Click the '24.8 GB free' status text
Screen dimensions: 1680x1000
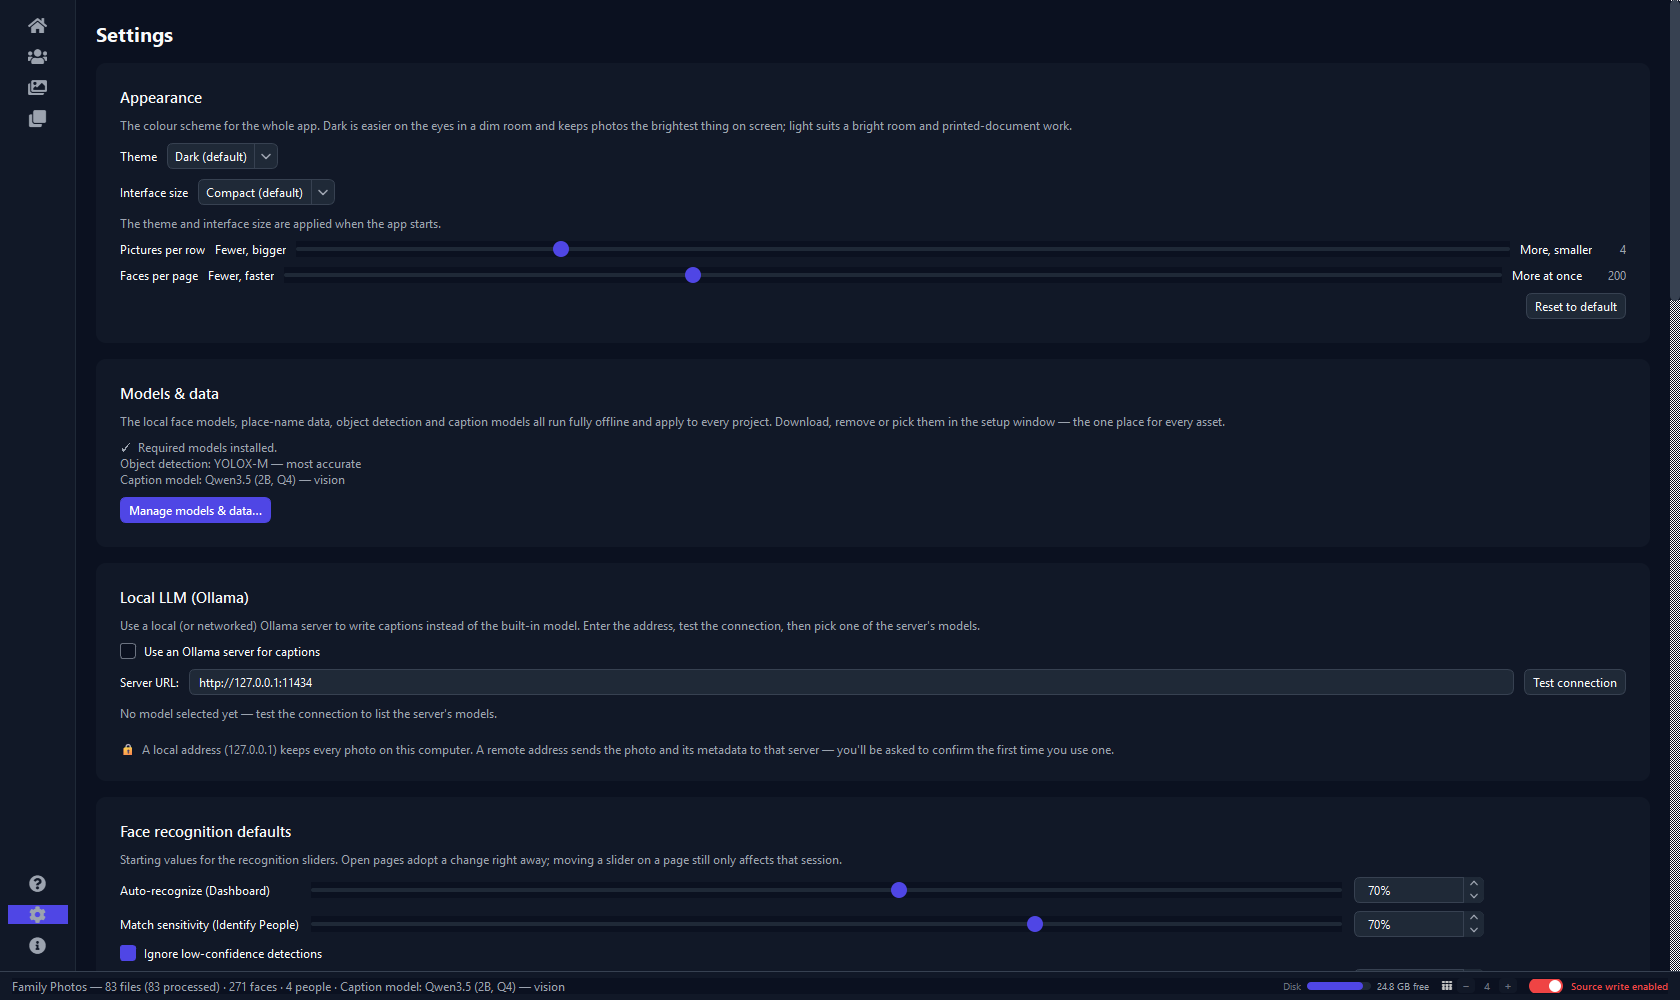click(1403, 987)
